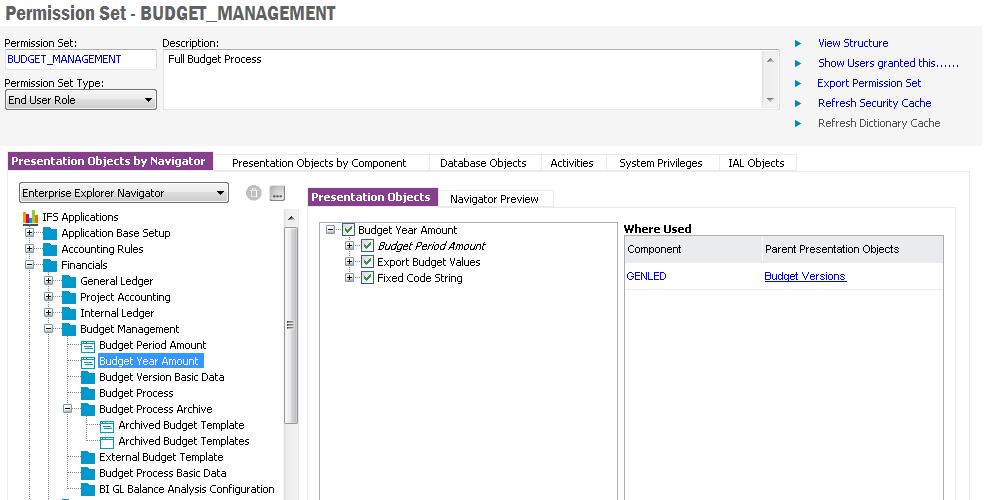Click the Budget Management folder icon
Image resolution: width=984 pixels, height=500 pixels.
tap(69, 329)
